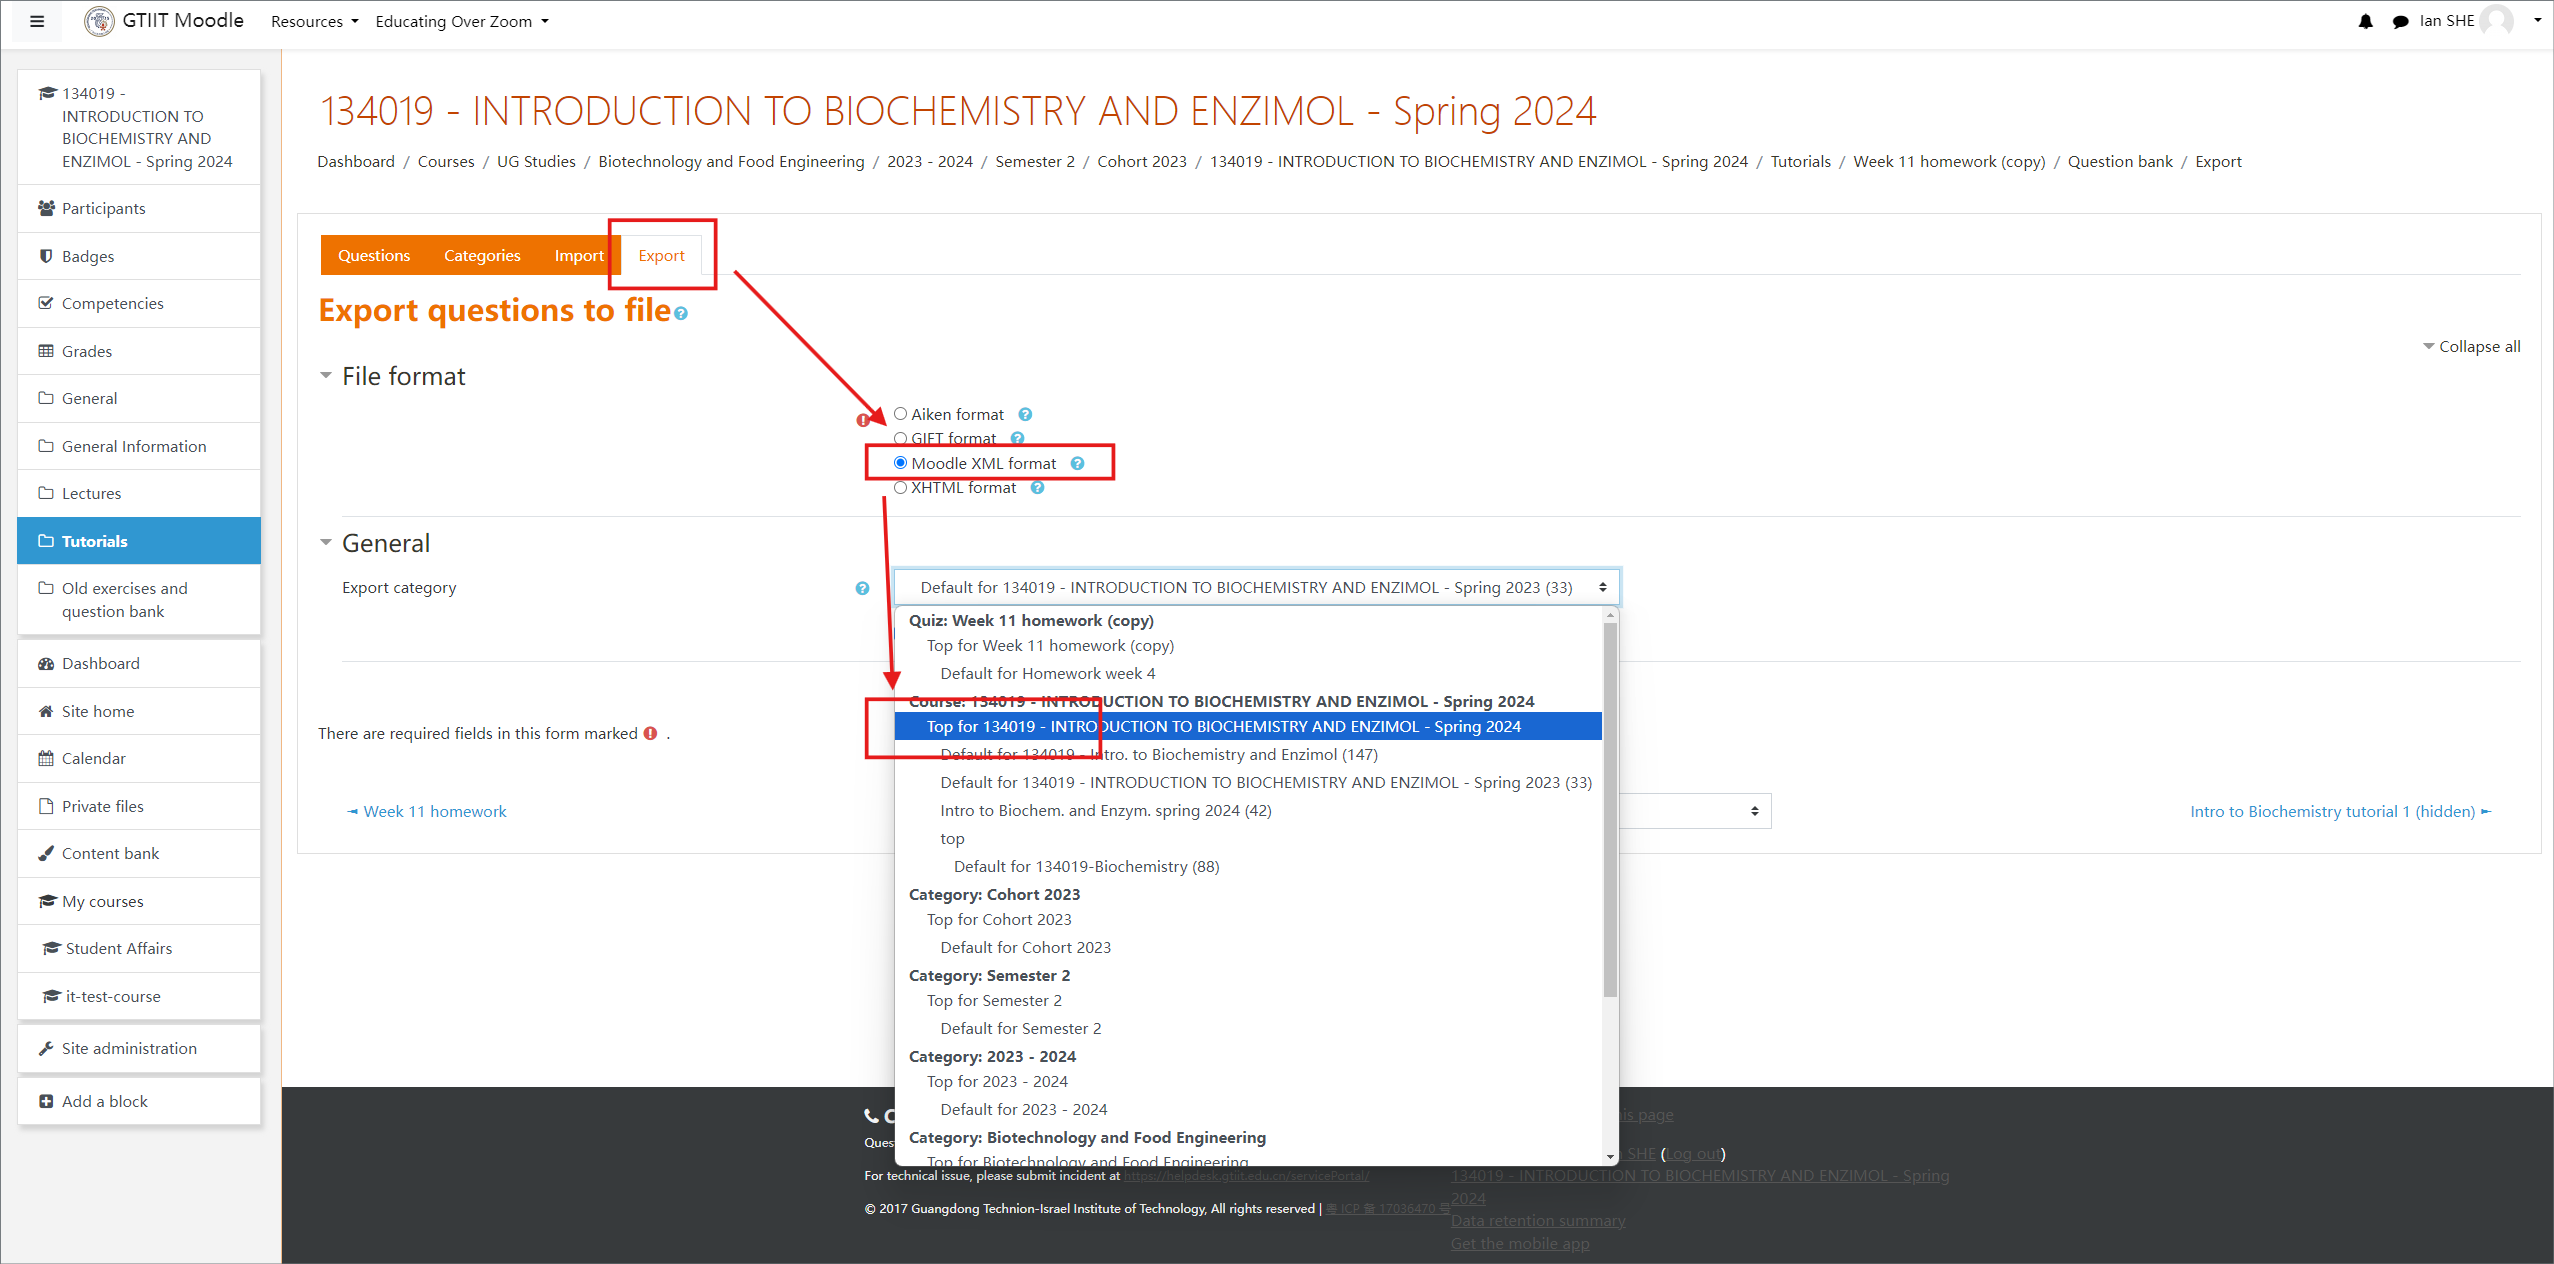Toggle the hamburger side menu
The height and width of the screenshot is (1264, 2554).
point(37,21)
